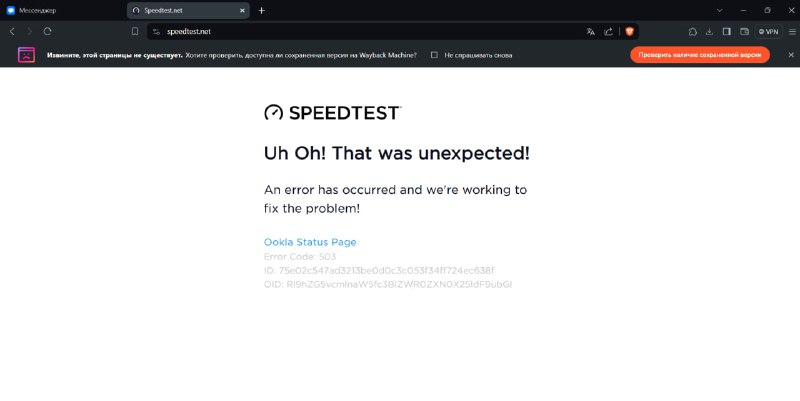The height and width of the screenshot is (401, 800).
Task: Open Brave Shields lion icon
Action: [630, 32]
